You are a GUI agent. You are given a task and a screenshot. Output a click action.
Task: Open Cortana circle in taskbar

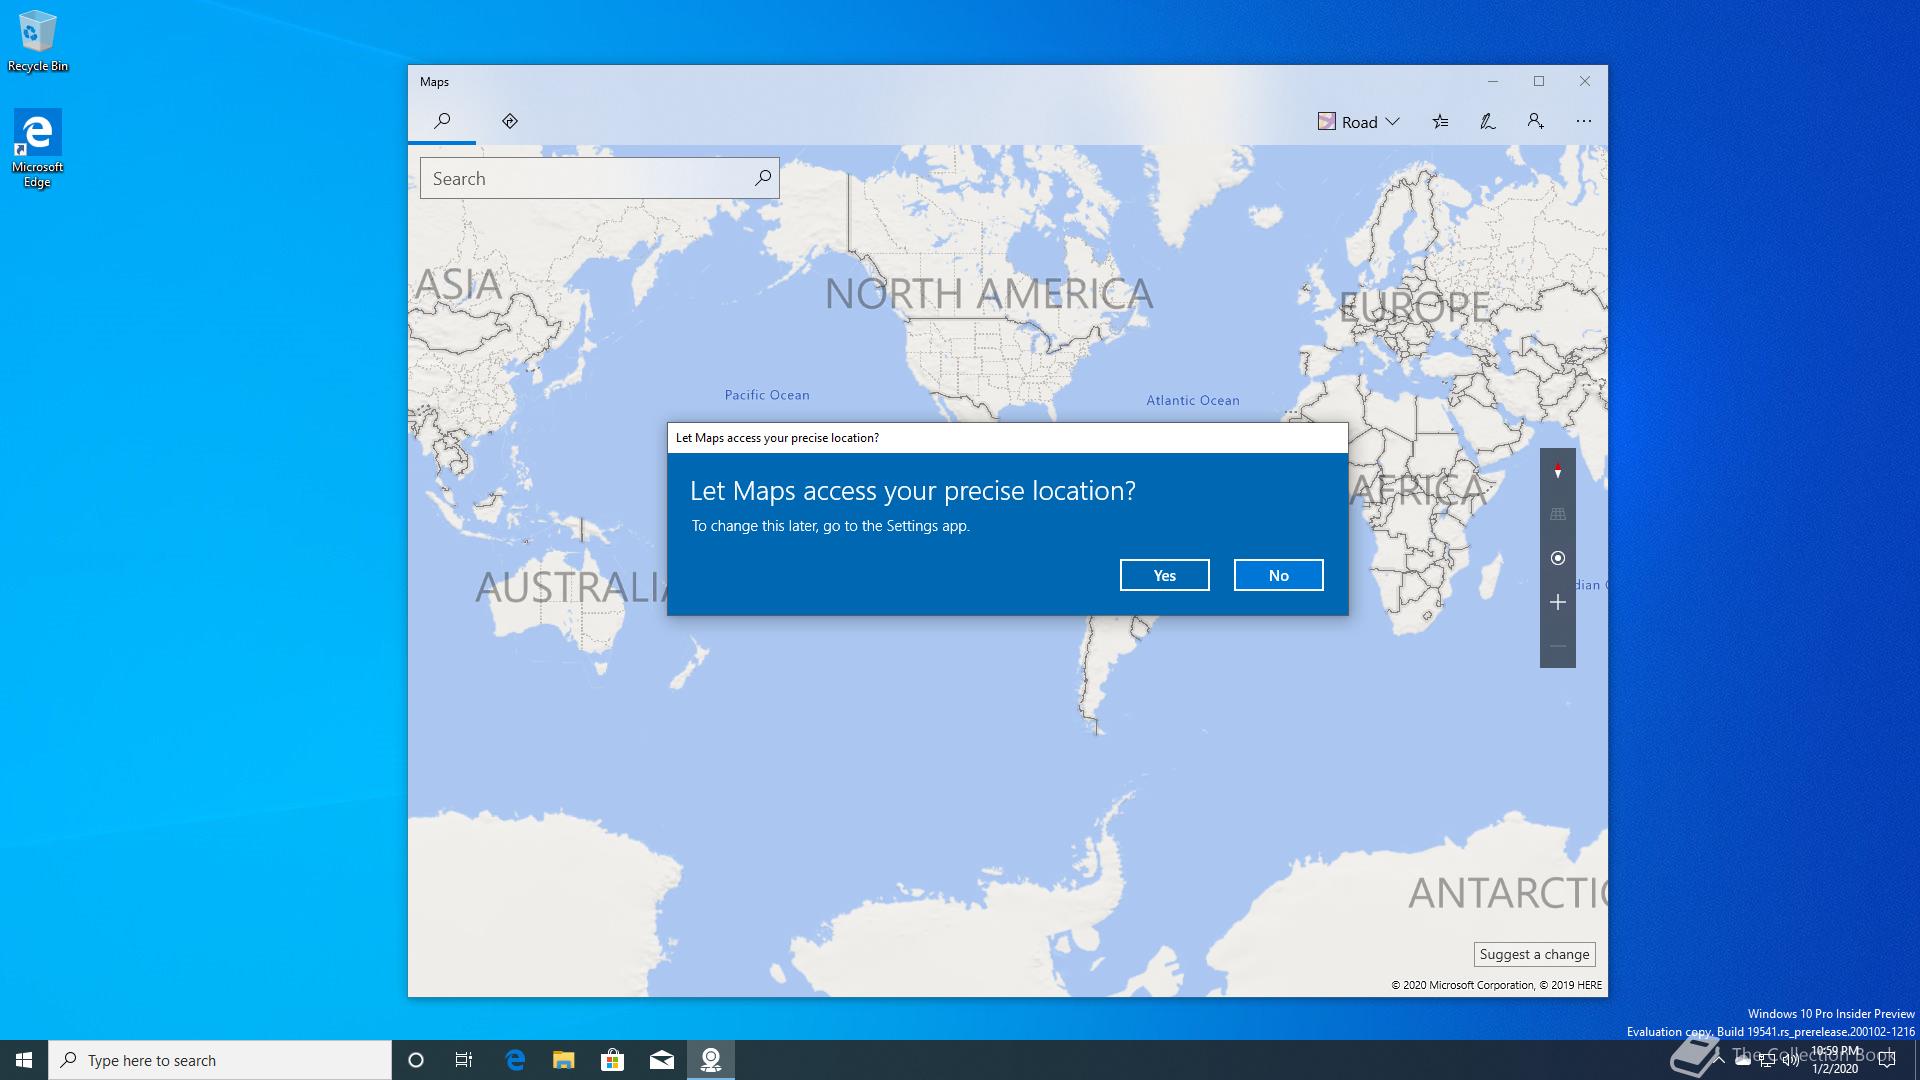[x=416, y=1060]
